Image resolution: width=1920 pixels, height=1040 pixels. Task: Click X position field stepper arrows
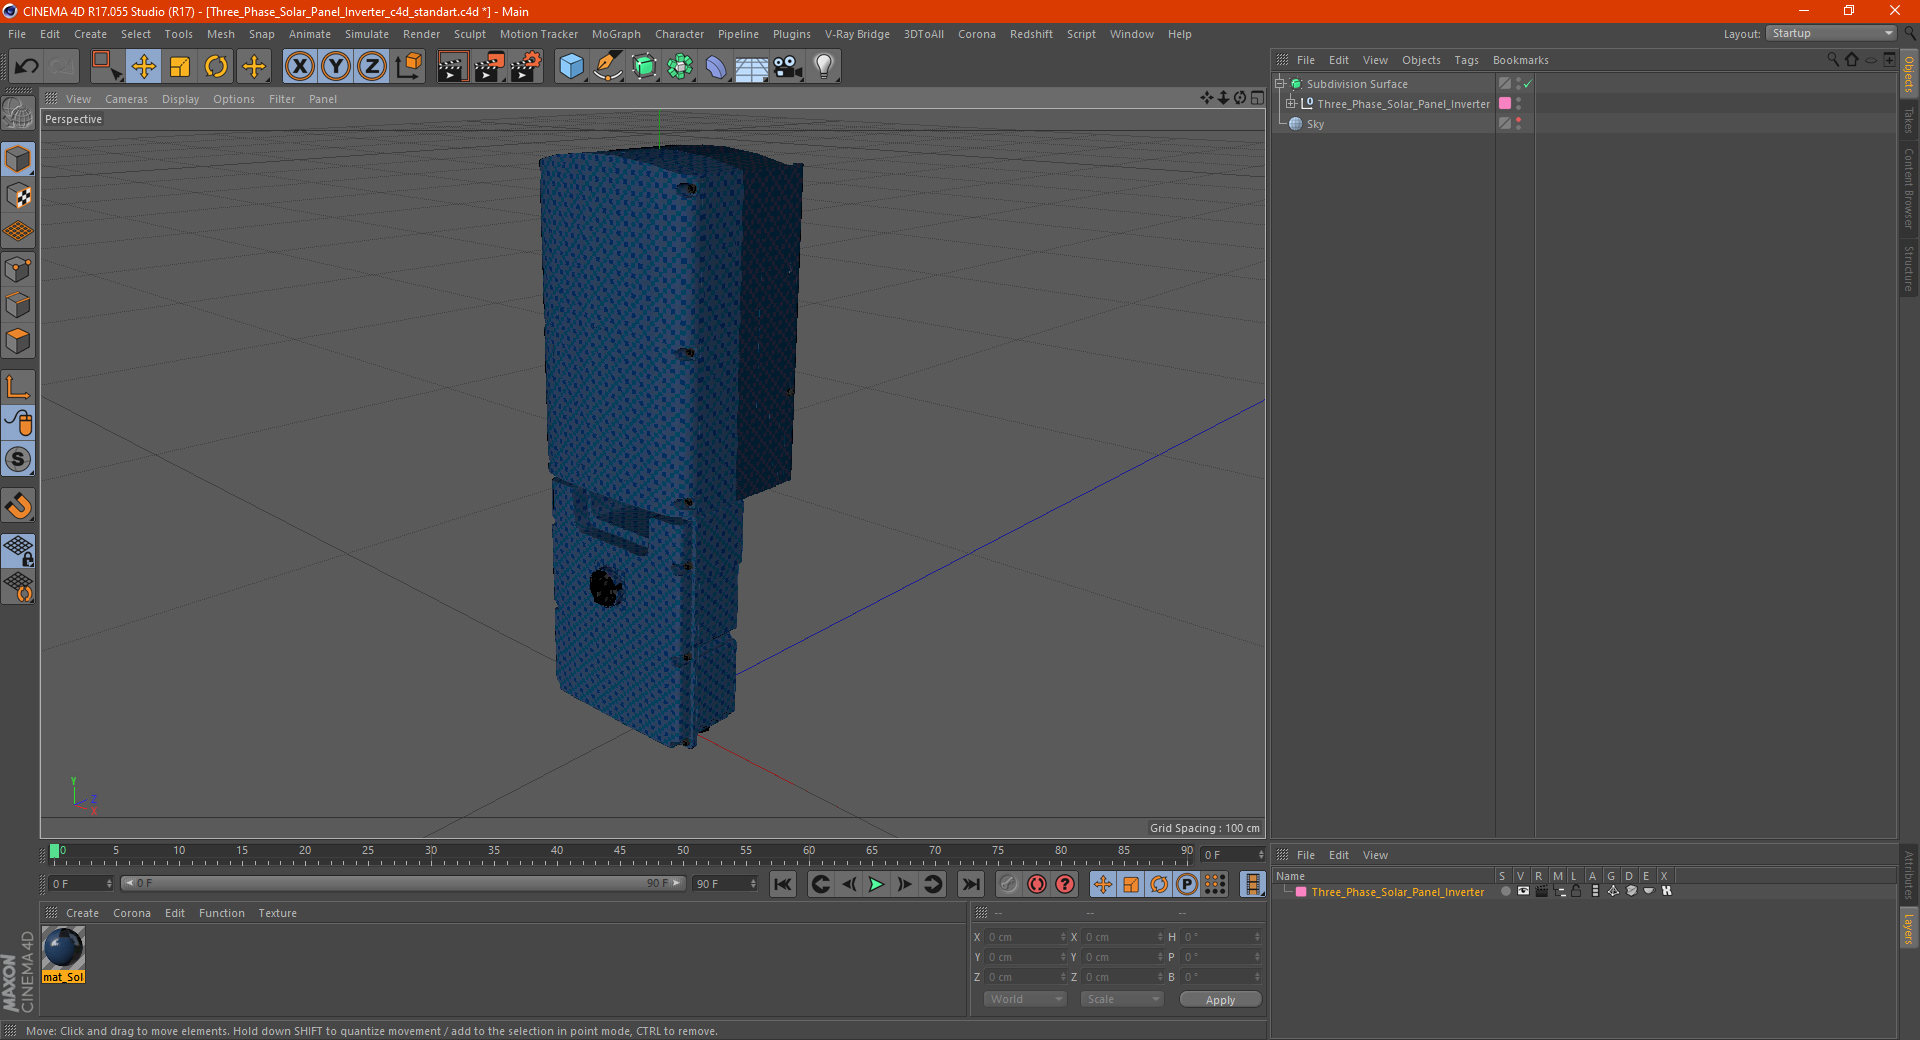pyautogui.click(x=1063, y=937)
